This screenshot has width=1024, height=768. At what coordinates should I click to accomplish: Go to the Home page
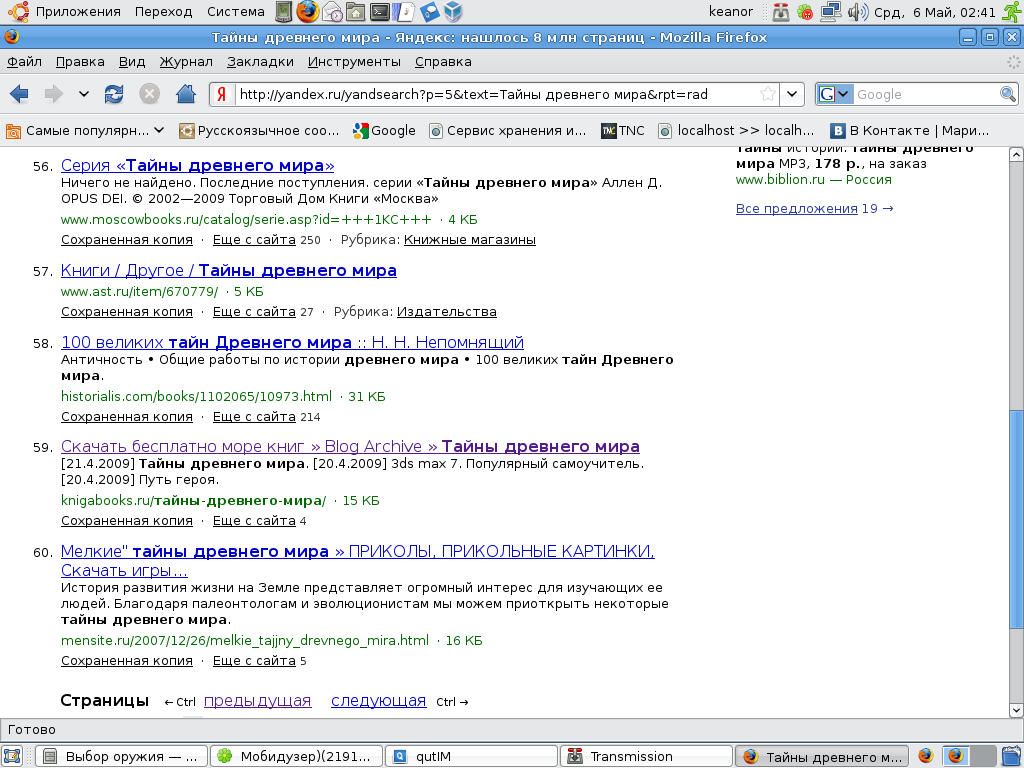[x=186, y=94]
